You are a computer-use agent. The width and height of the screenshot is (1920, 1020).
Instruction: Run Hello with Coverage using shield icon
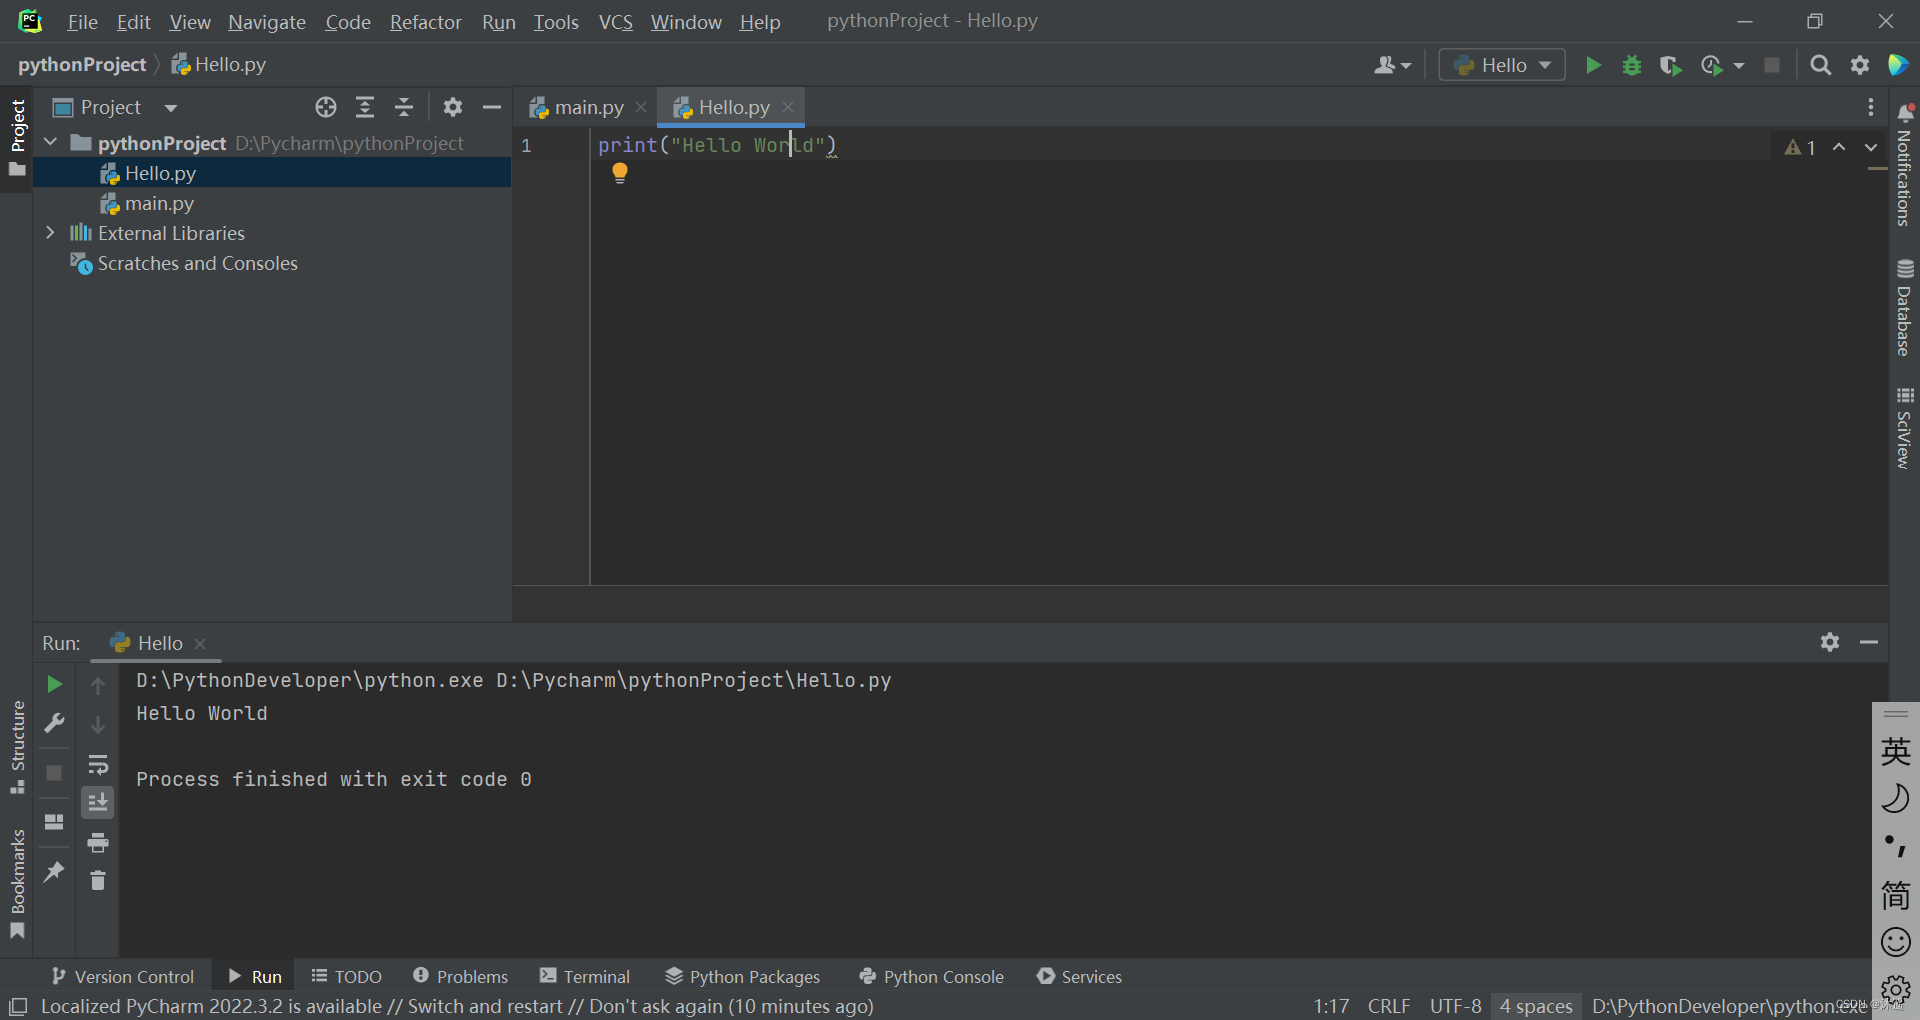click(x=1670, y=64)
